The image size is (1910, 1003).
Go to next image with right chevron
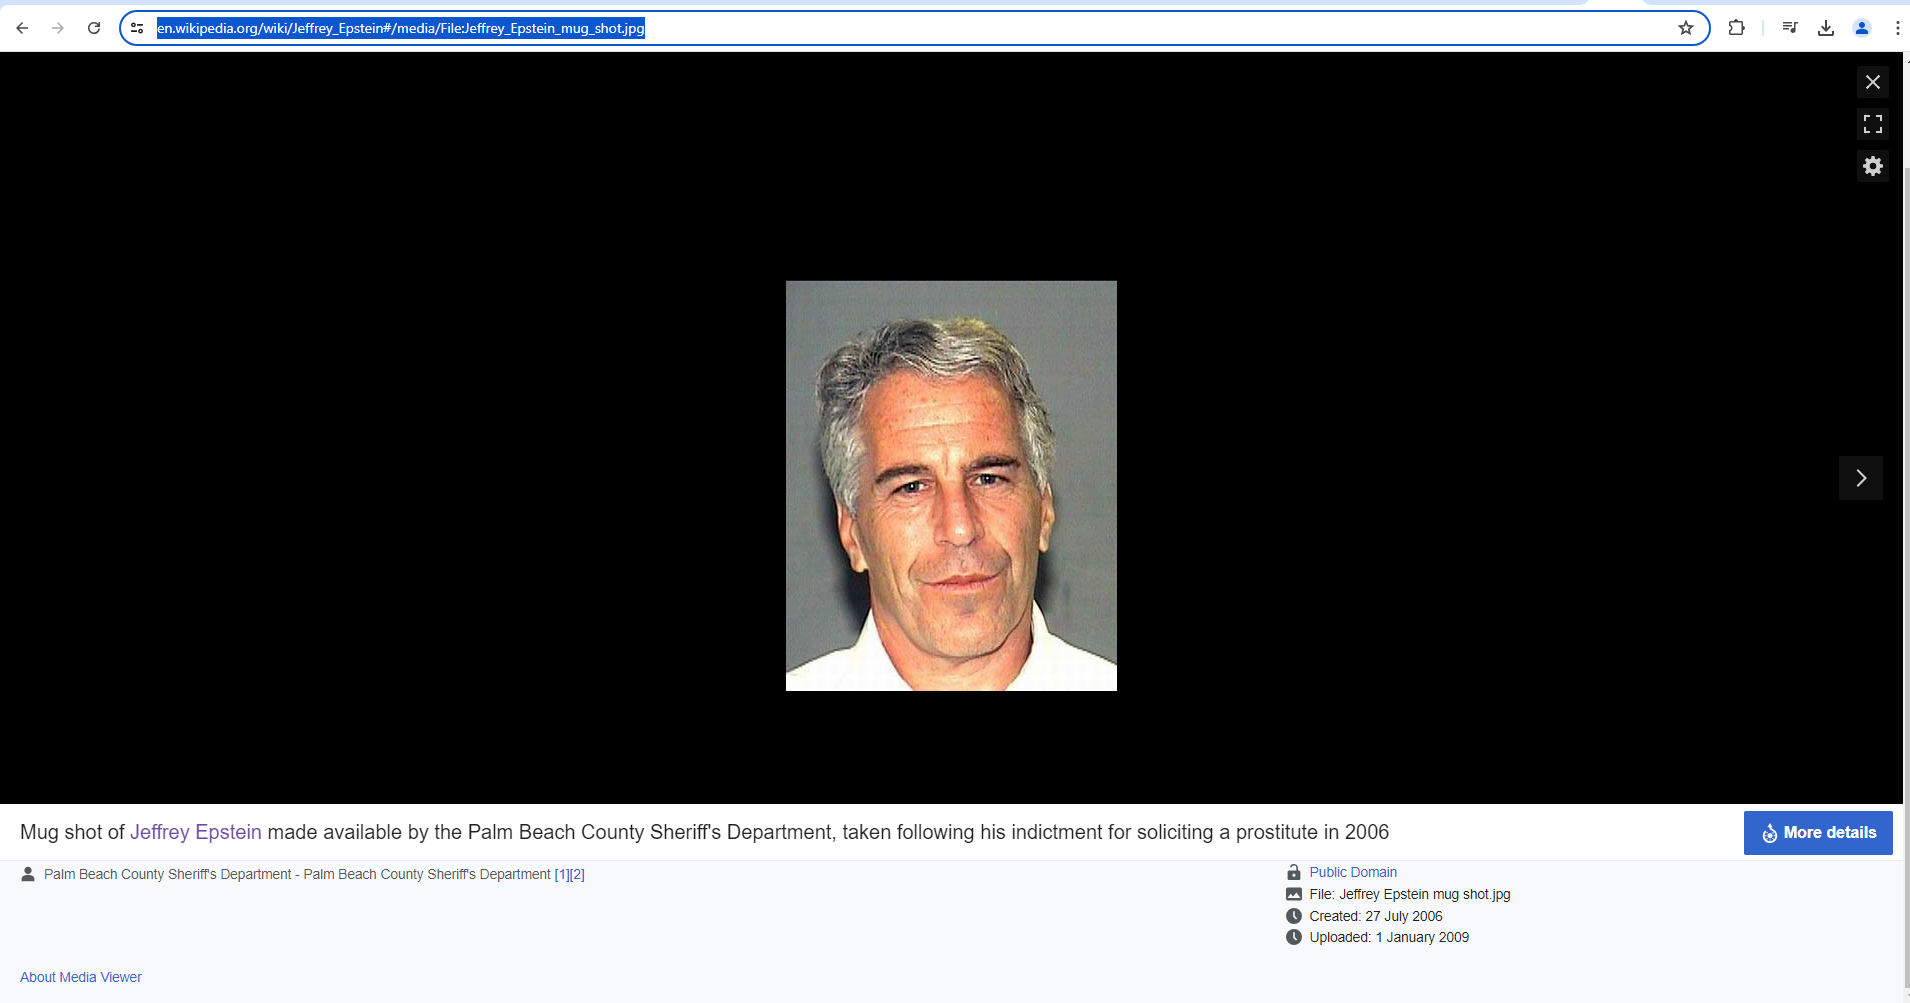pos(1860,478)
